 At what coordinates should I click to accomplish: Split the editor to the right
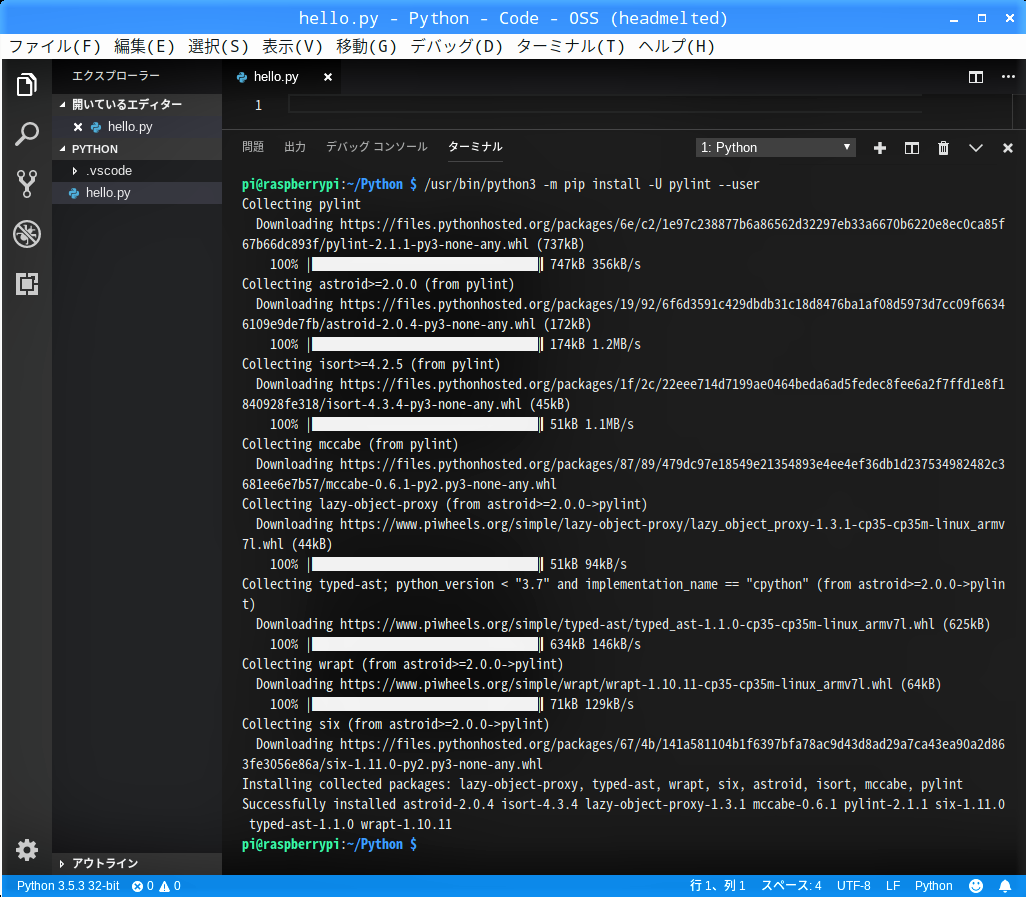tap(976, 77)
